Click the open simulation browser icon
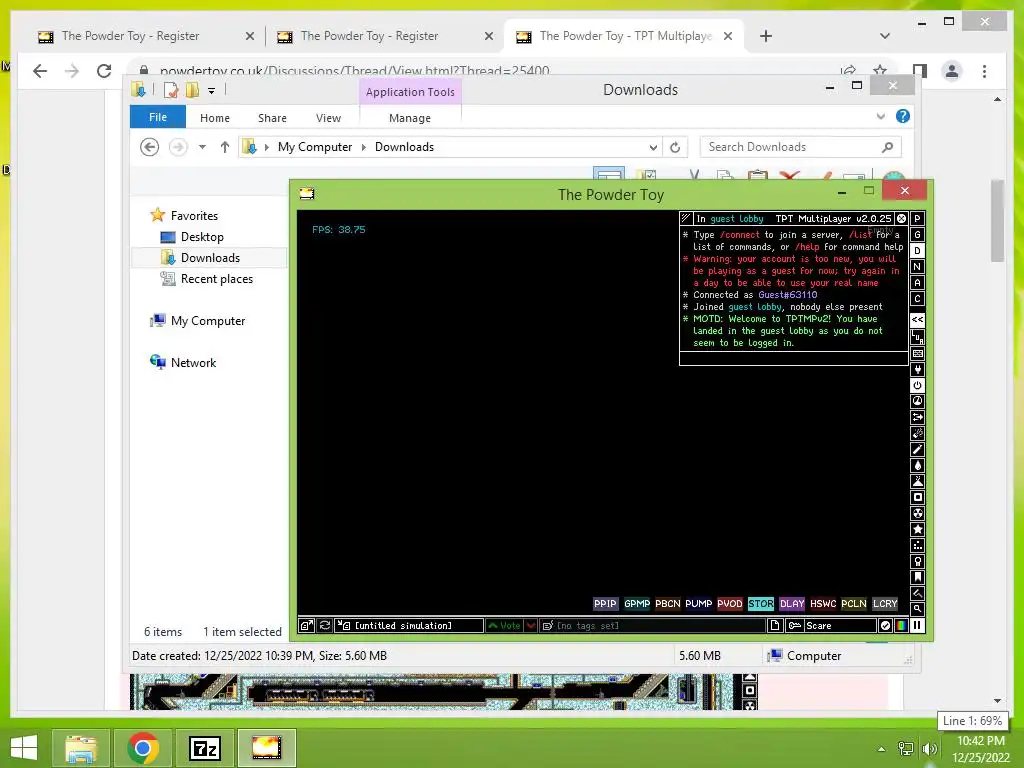1024x768 pixels. click(306, 626)
